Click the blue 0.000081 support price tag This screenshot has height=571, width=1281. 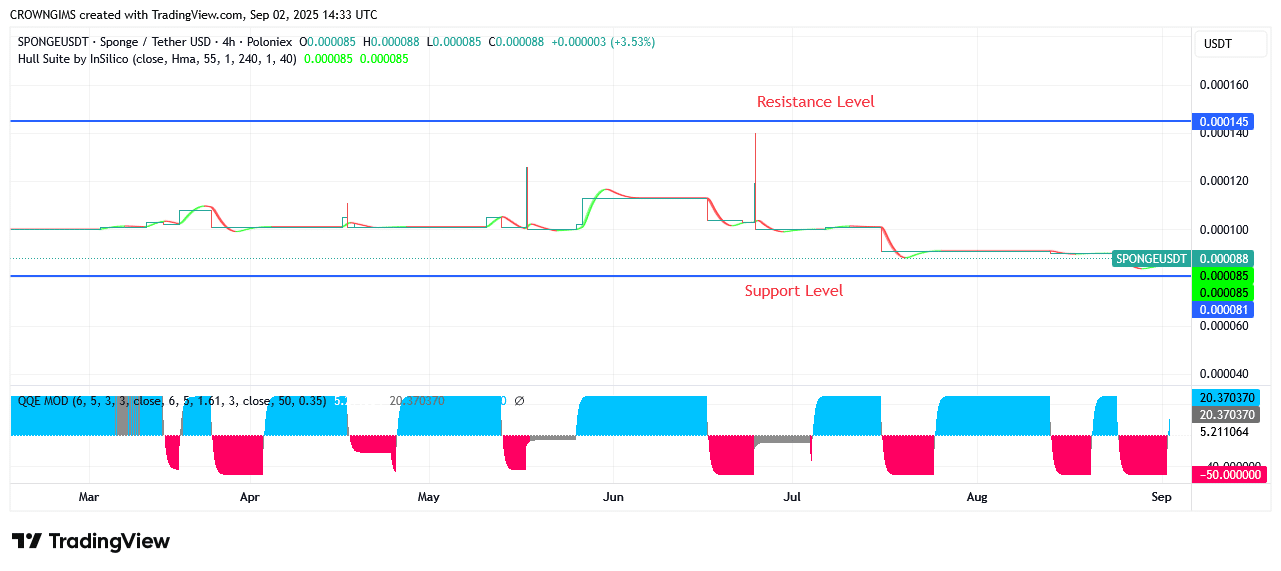point(1222,310)
